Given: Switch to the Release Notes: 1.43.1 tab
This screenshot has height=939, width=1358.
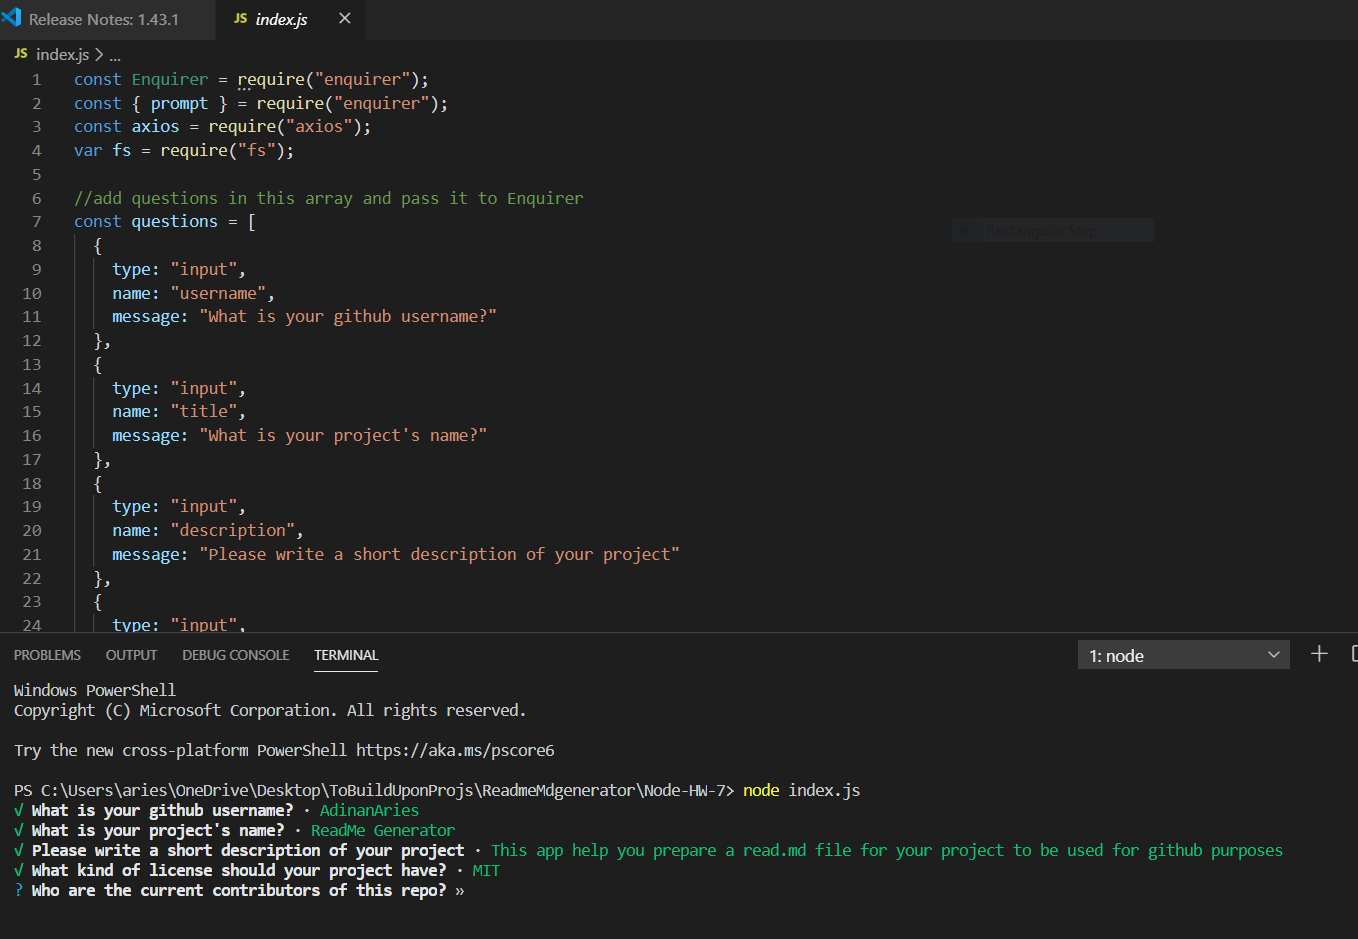Looking at the screenshot, I should point(104,19).
